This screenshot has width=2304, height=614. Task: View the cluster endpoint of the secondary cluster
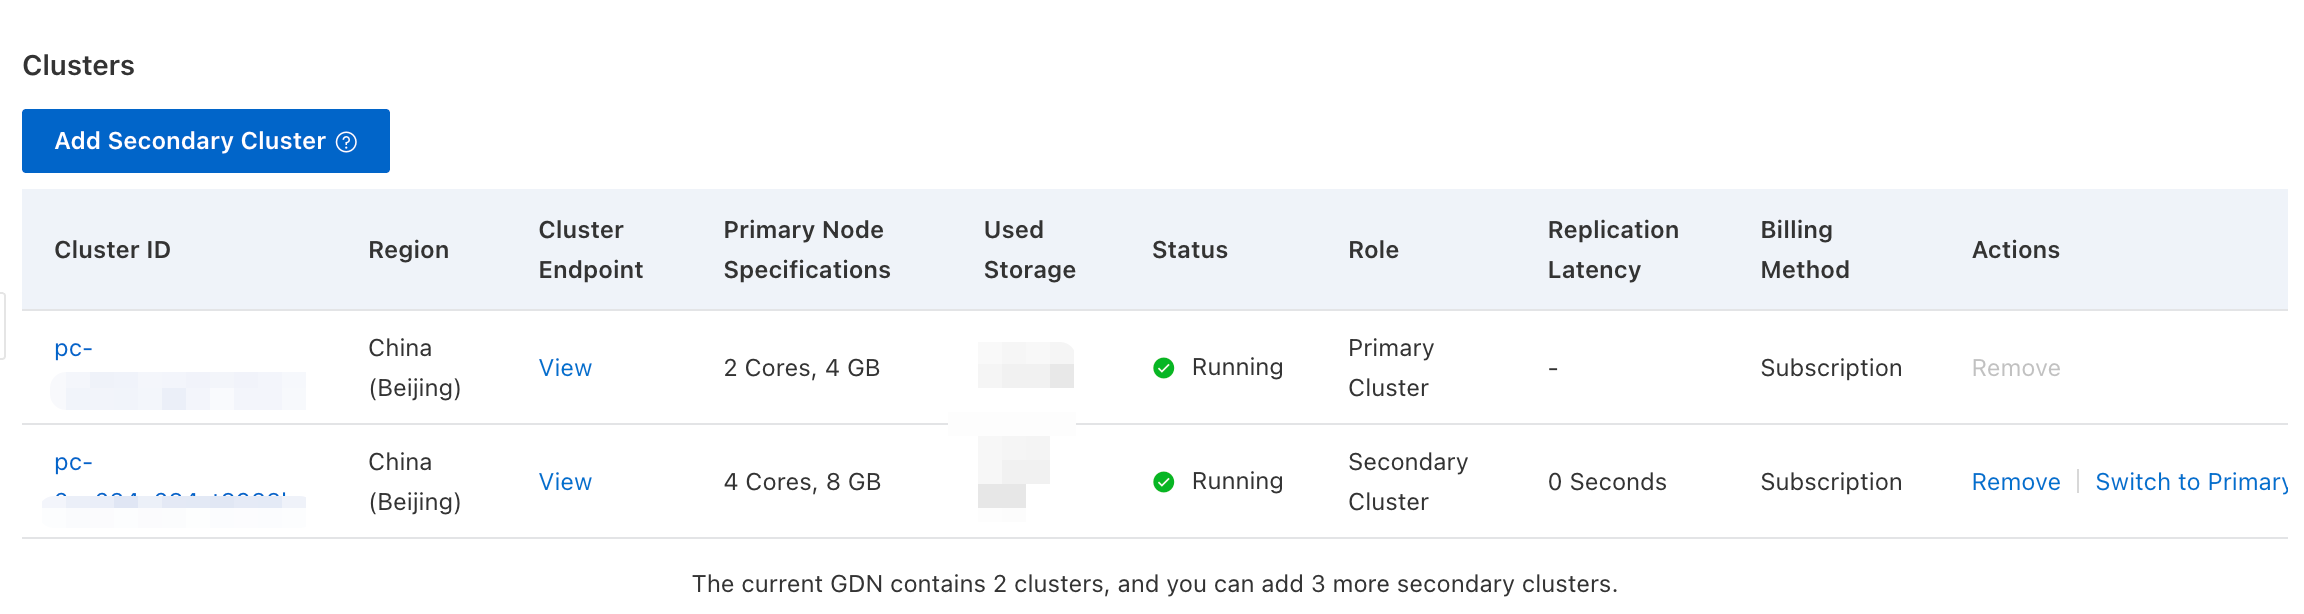coord(565,482)
